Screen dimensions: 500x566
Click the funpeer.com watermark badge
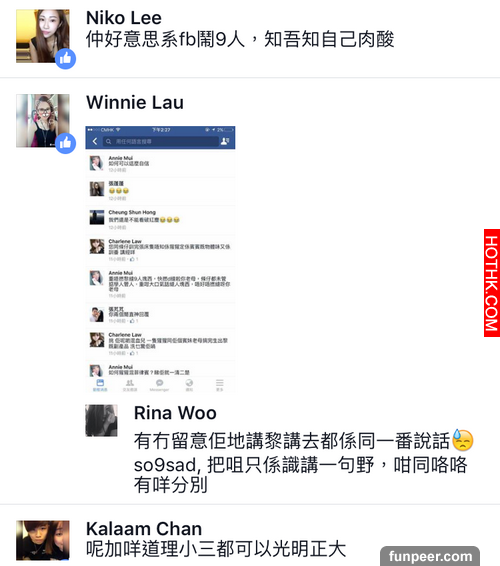tap(430, 556)
